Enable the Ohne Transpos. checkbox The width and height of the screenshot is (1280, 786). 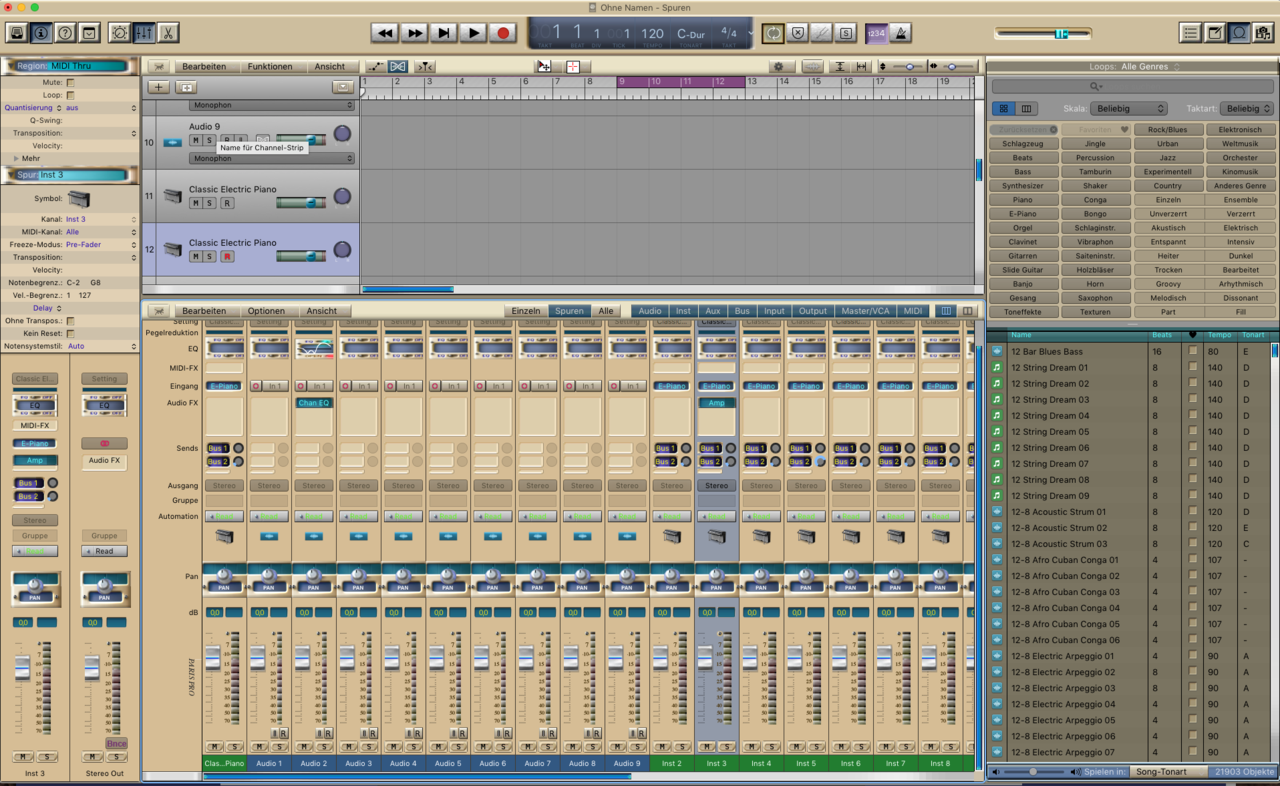click(x=70, y=321)
